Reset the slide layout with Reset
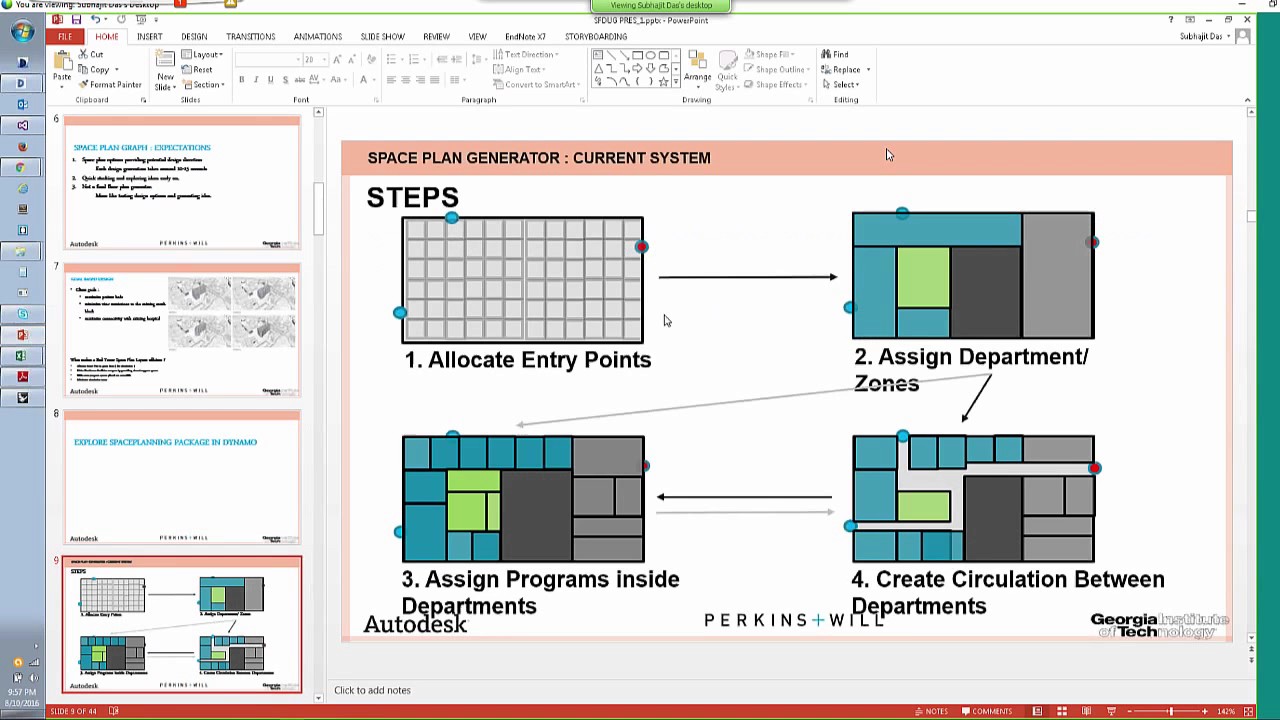 click(197, 70)
